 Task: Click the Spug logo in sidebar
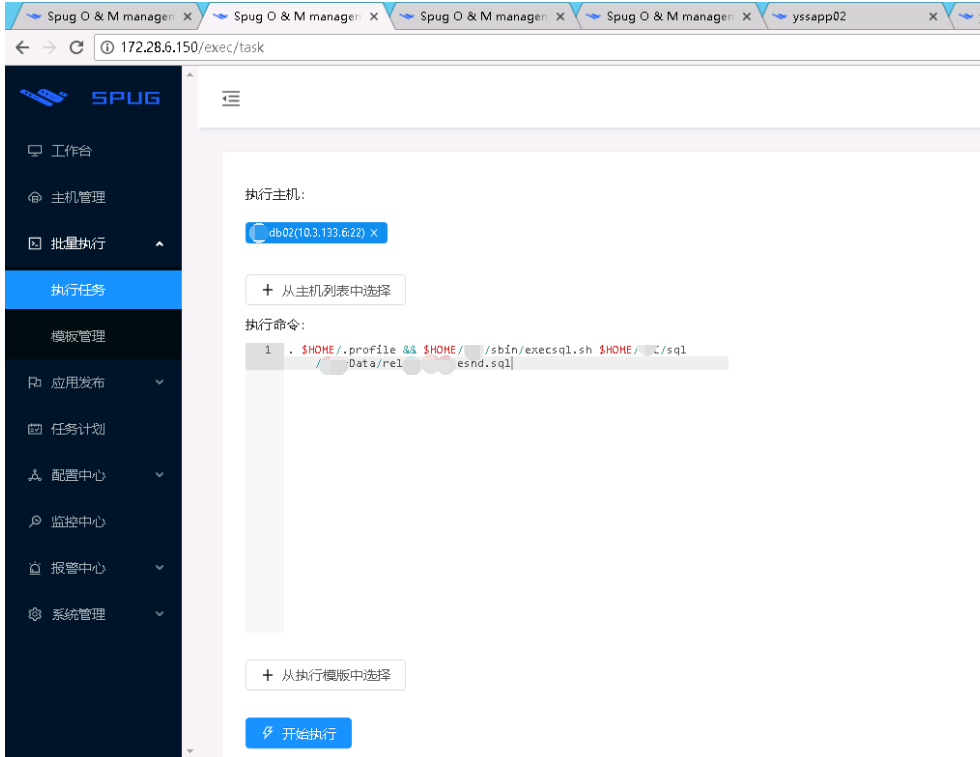(x=91, y=98)
